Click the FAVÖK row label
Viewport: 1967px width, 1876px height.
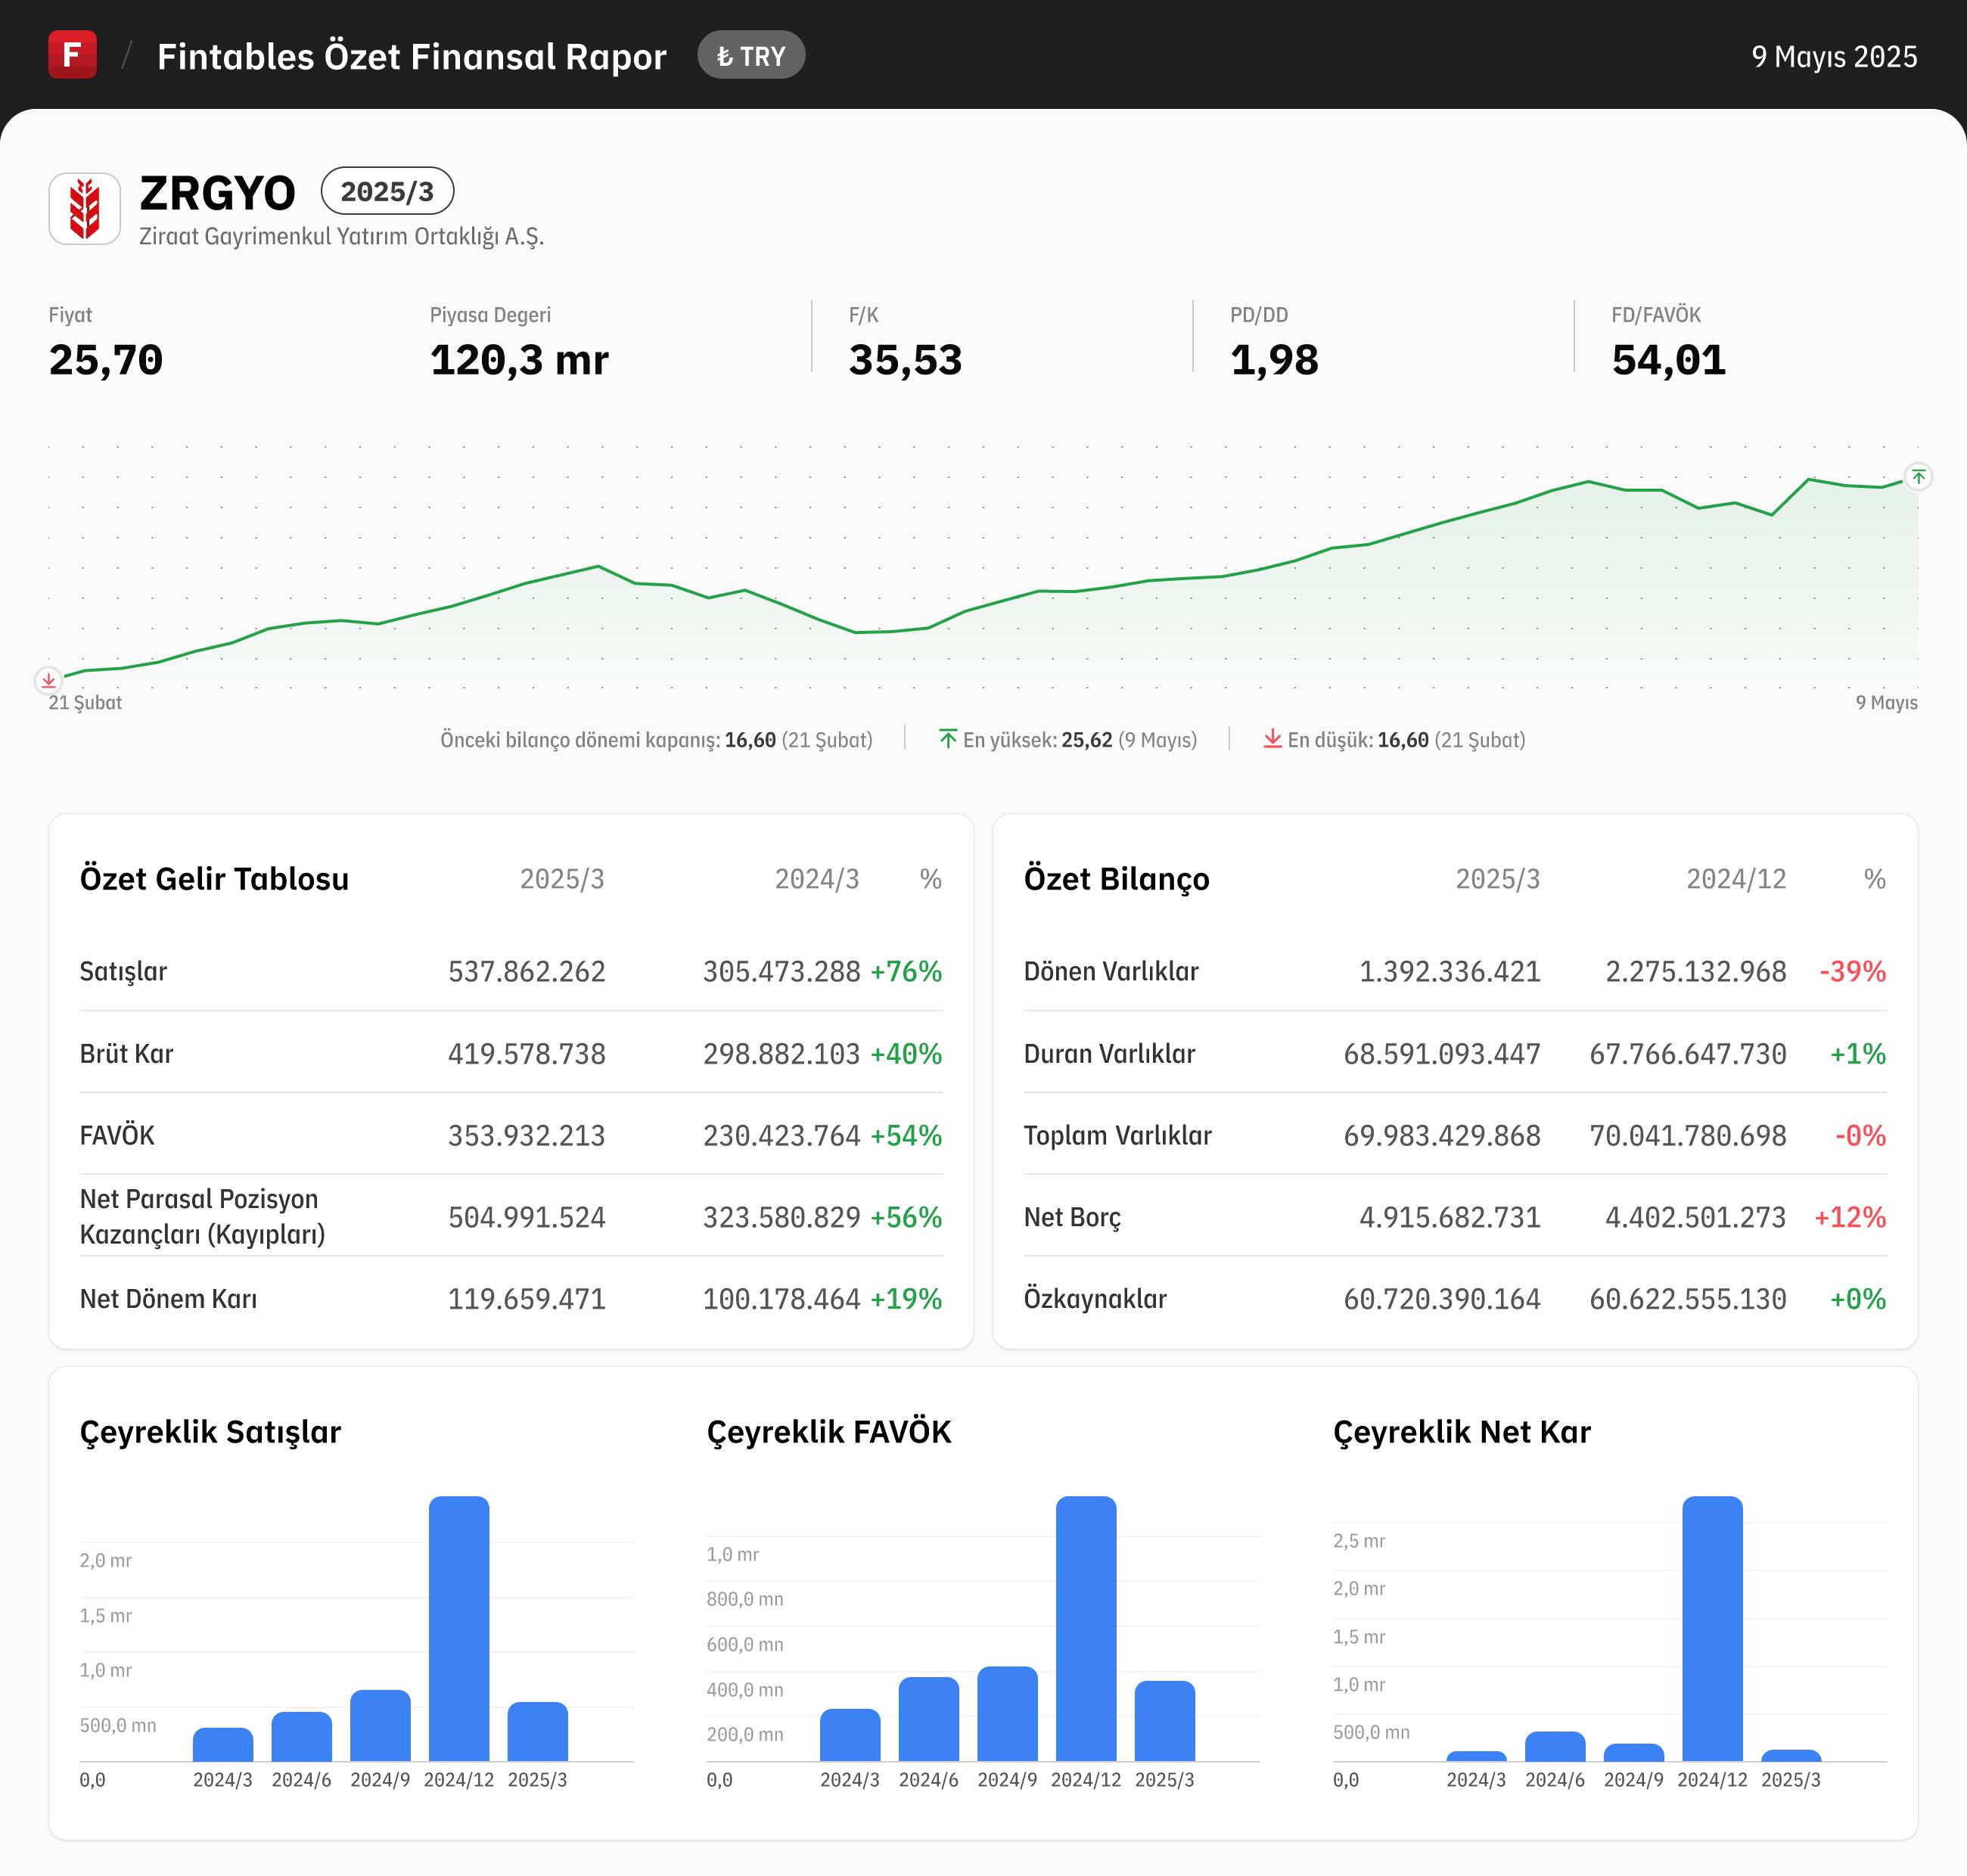click(x=117, y=1135)
